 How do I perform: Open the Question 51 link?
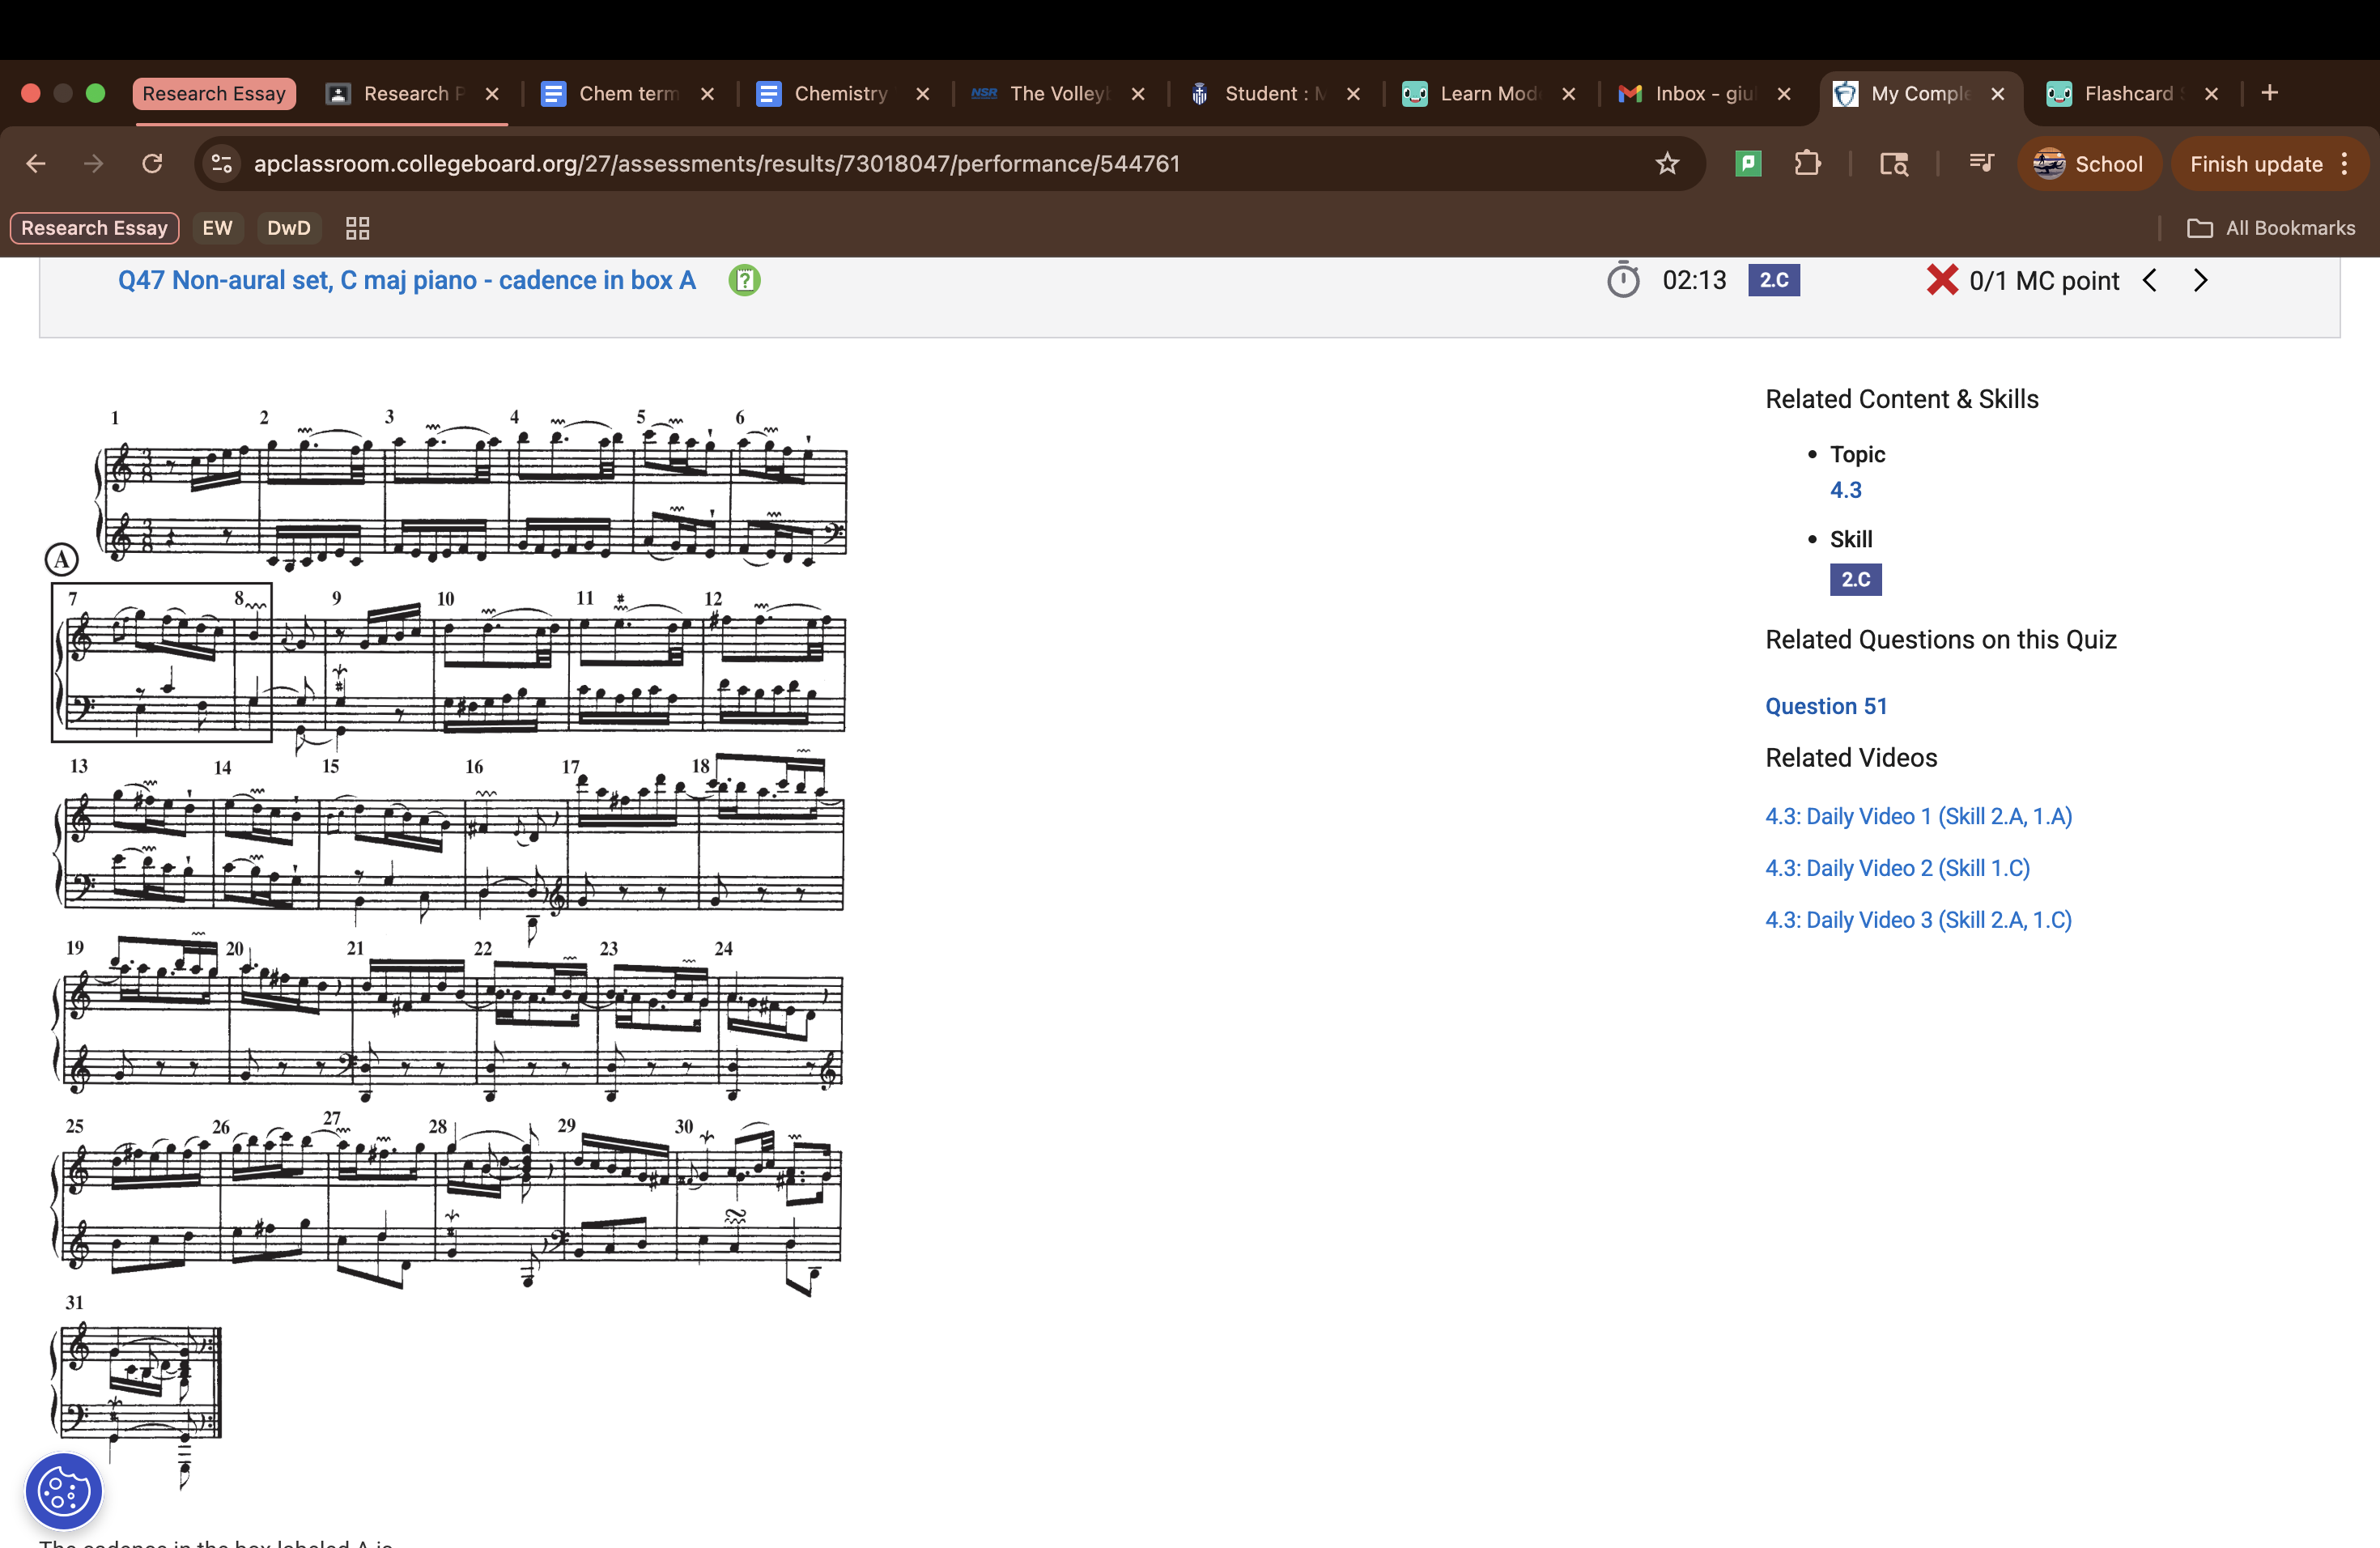point(1825,706)
